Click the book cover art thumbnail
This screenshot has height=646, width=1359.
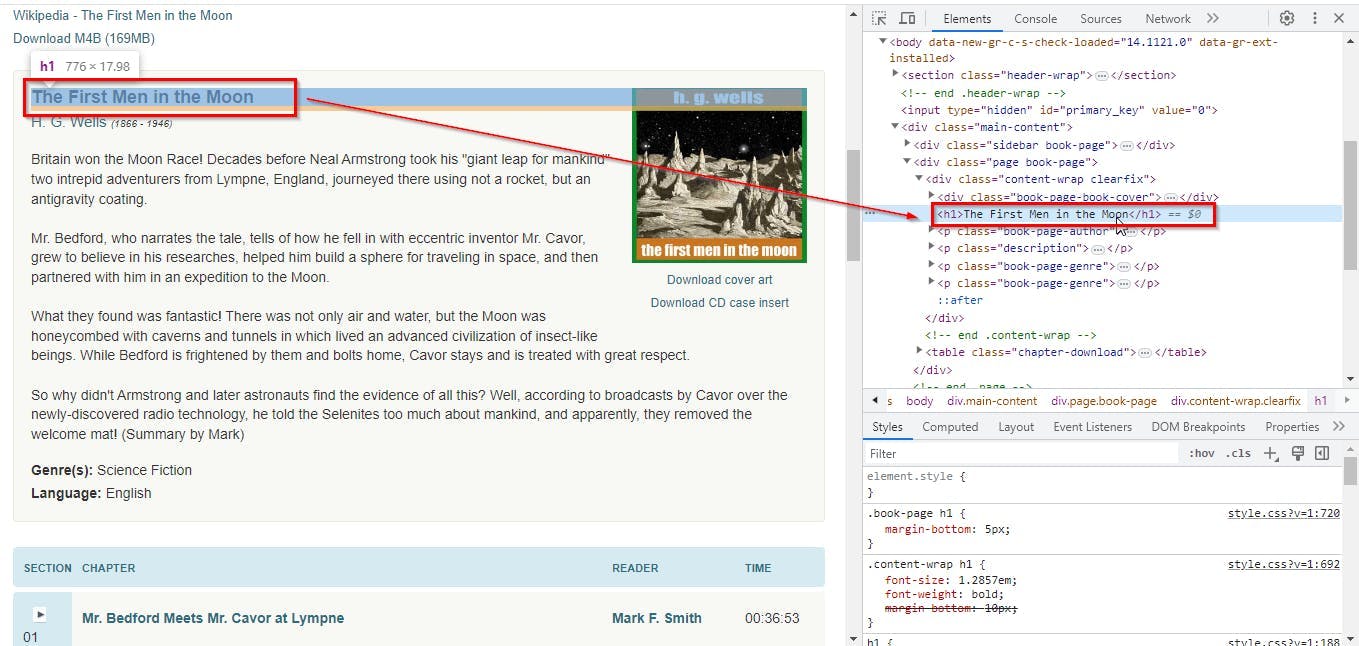[x=719, y=175]
